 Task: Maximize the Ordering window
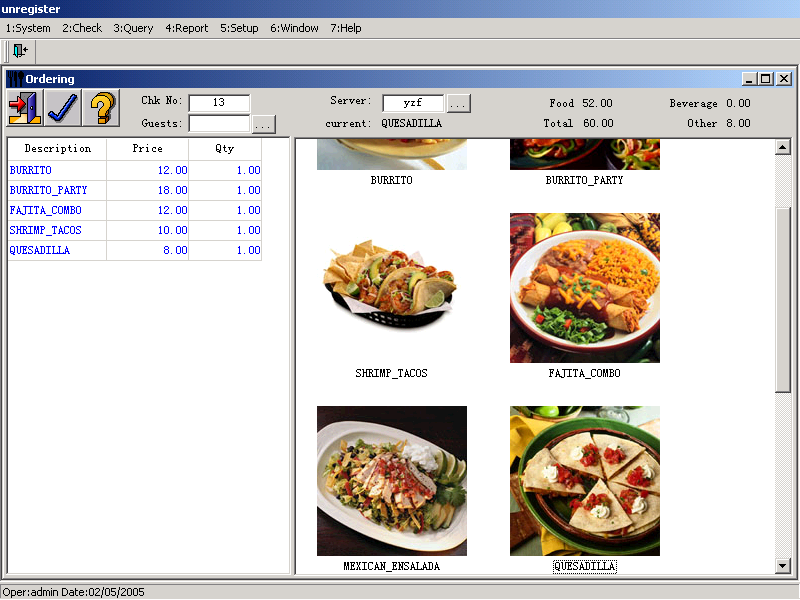(x=765, y=79)
